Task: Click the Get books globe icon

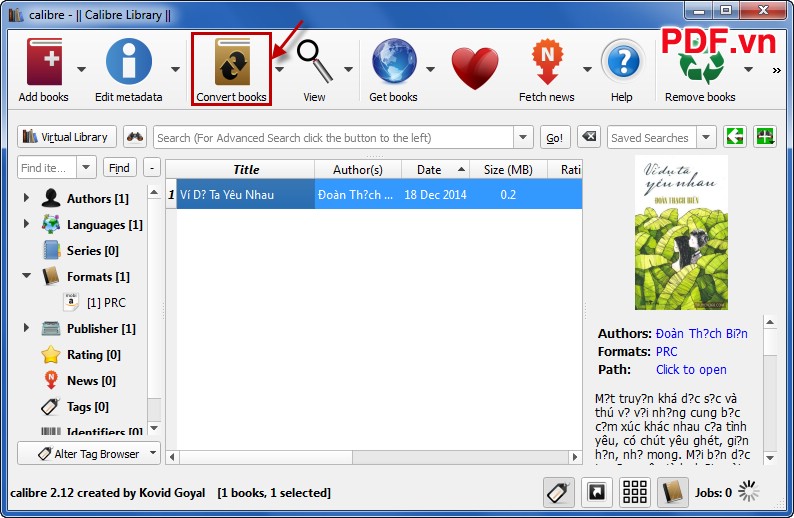Action: [x=394, y=62]
